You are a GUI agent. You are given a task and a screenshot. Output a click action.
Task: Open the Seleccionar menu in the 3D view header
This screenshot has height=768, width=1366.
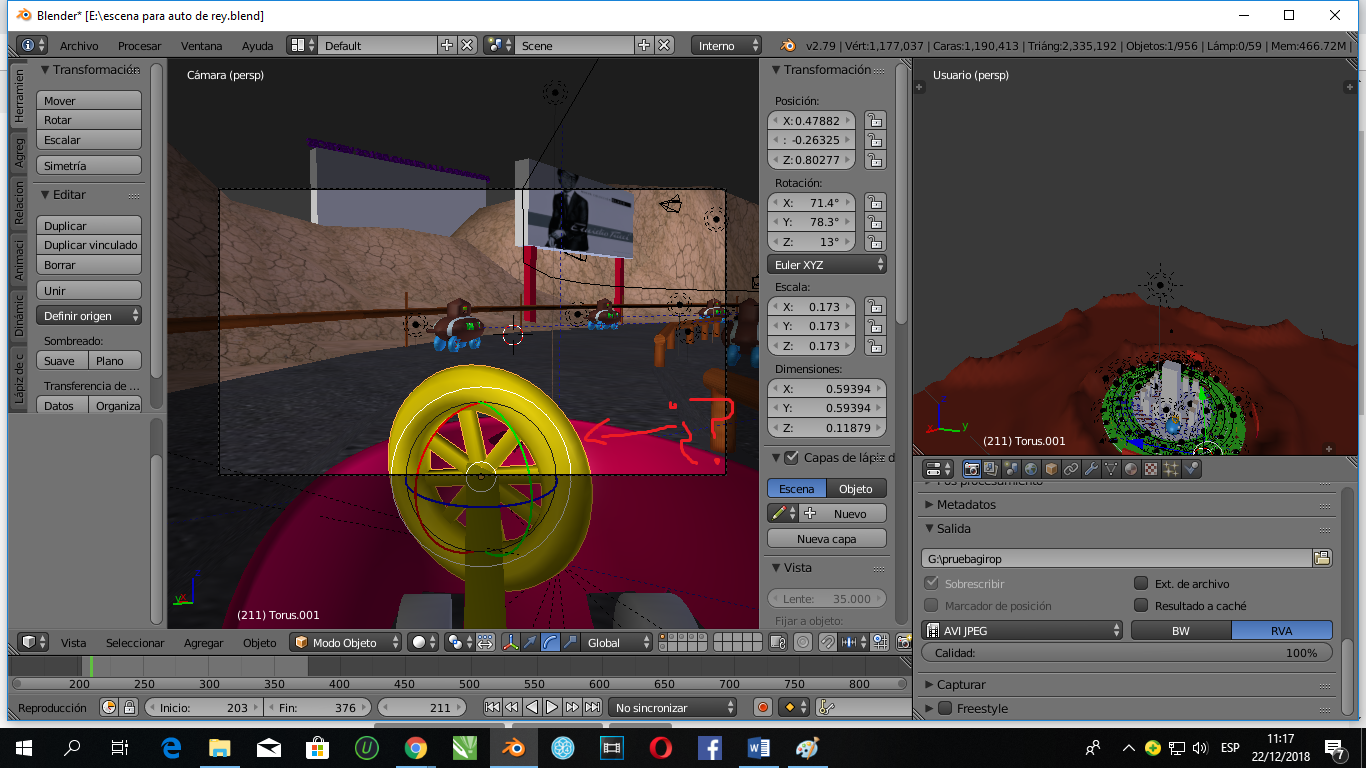click(x=135, y=643)
